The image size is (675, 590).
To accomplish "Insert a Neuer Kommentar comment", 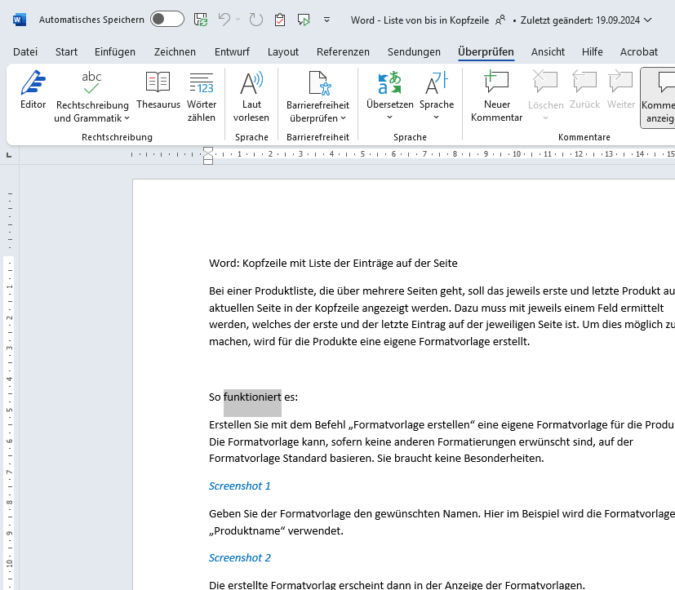I will pyautogui.click(x=496, y=90).
